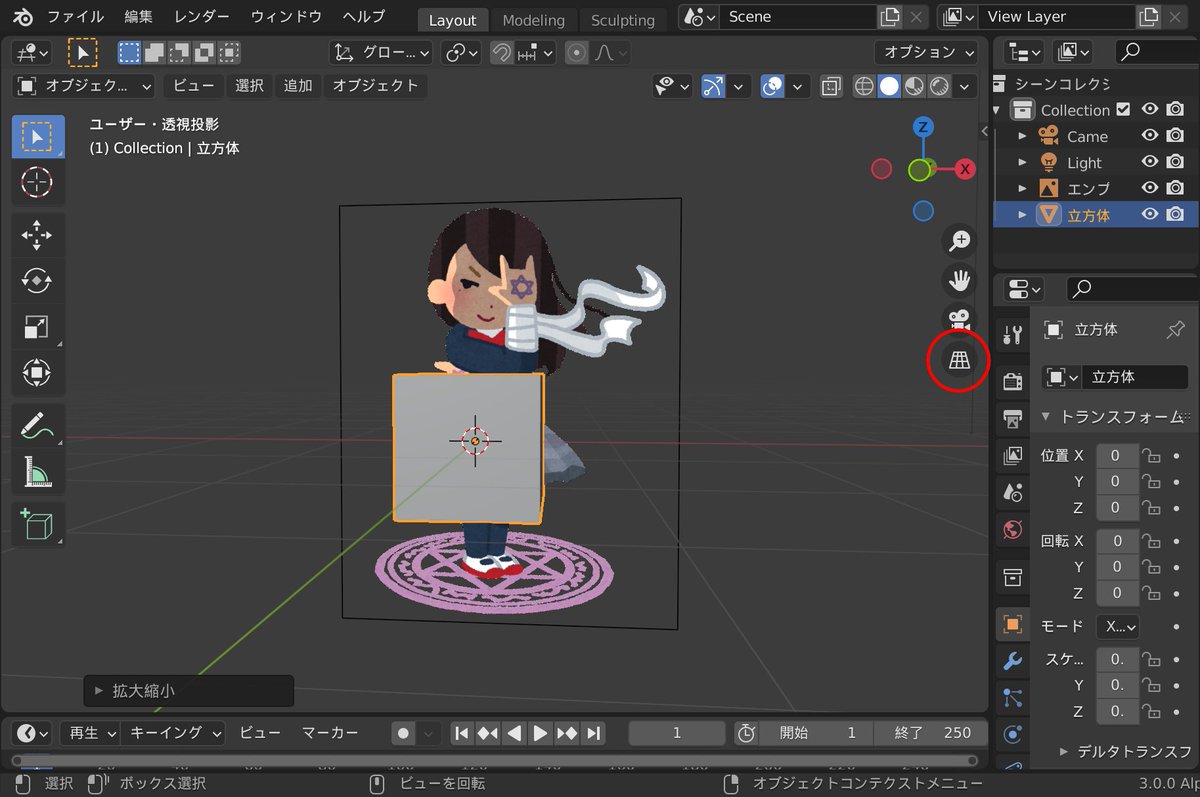1200x797 pixels.
Task: Click the zoom view magnifier icon
Action: 959,240
